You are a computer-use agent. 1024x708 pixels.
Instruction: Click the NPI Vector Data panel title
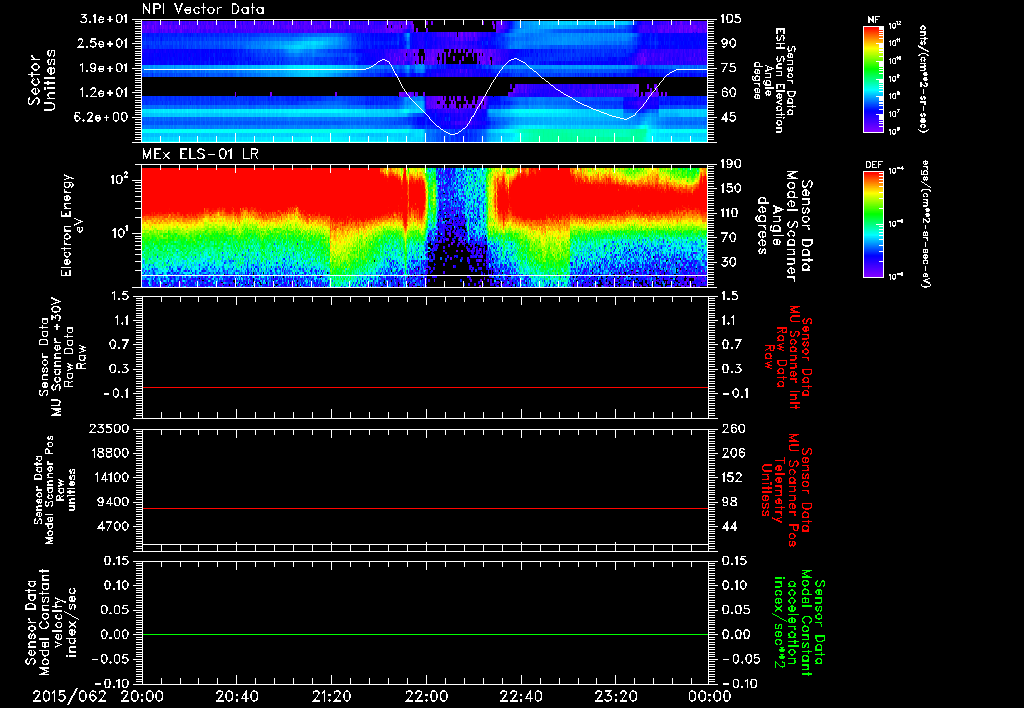click(x=203, y=10)
